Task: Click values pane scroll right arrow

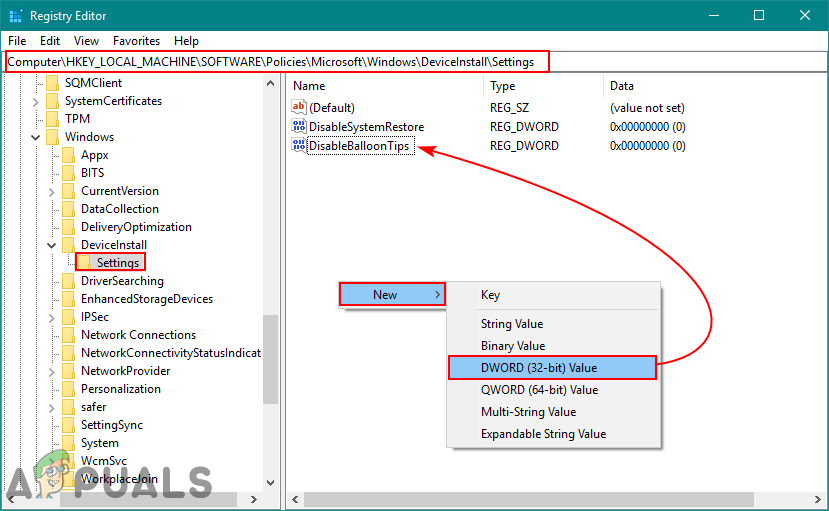Action: click(818, 499)
